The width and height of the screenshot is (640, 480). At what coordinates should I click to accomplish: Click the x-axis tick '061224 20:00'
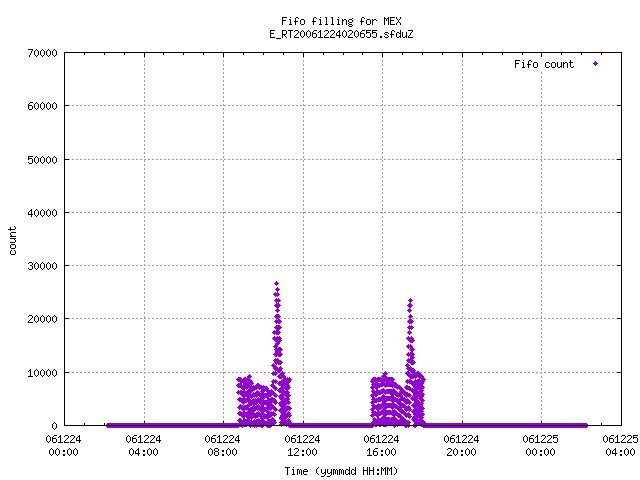[461, 446]
